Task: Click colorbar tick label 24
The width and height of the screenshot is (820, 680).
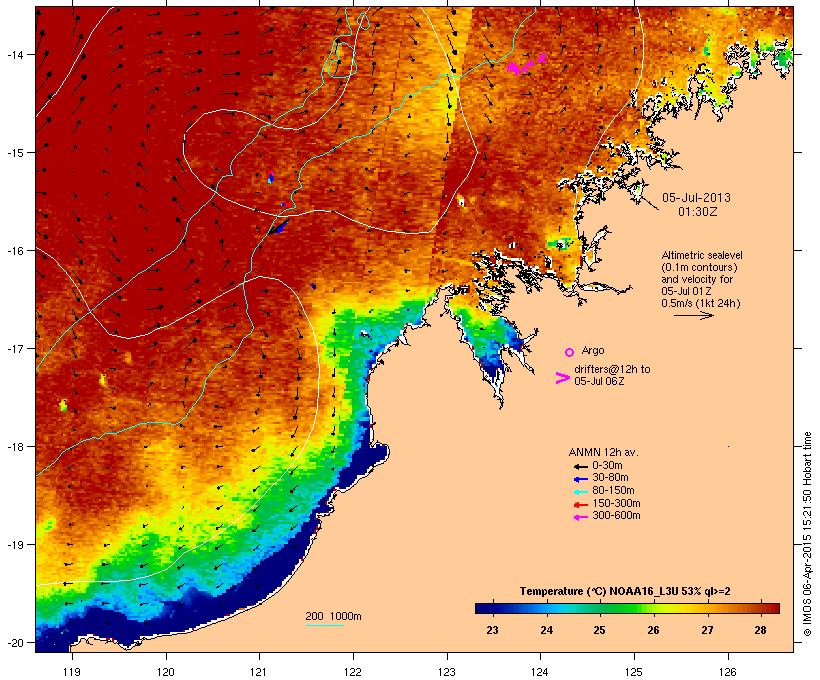Action: click(x=546, y=630)
